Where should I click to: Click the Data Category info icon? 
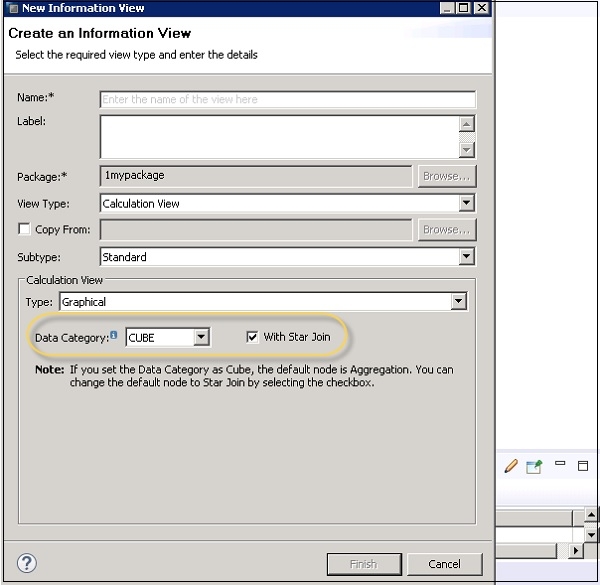coord(113,336)
